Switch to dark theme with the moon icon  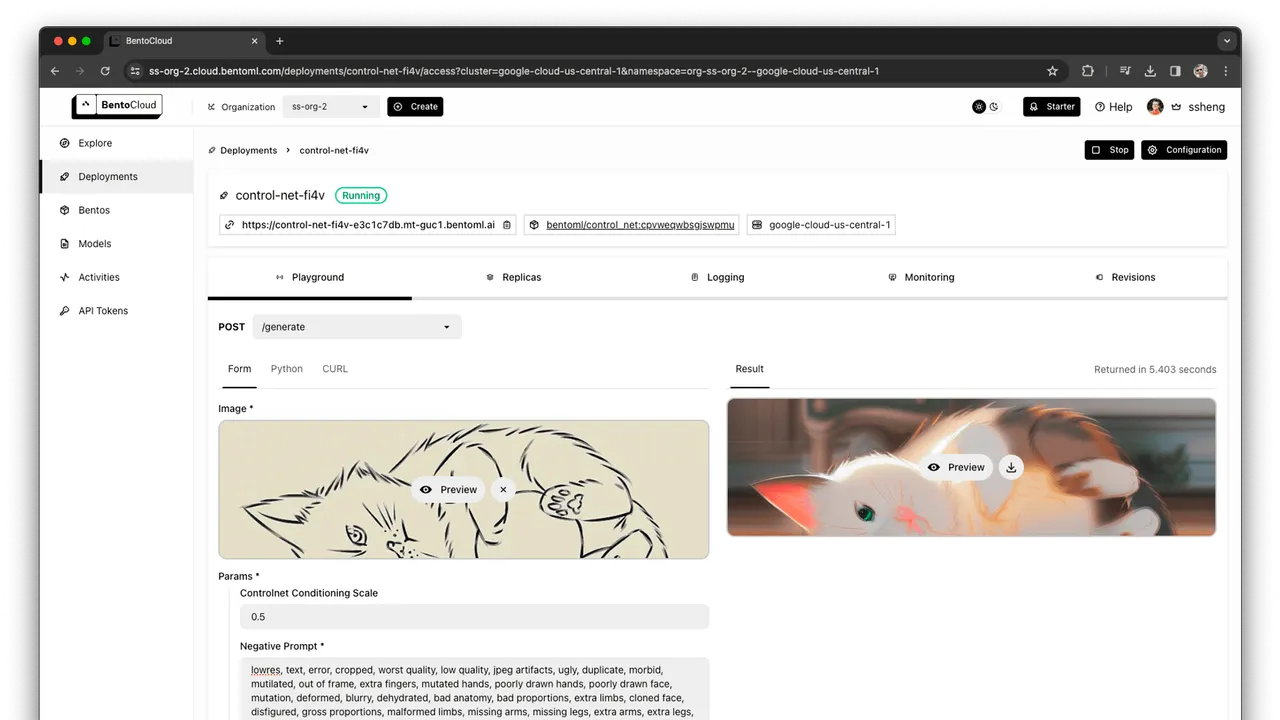pos(994,107)
